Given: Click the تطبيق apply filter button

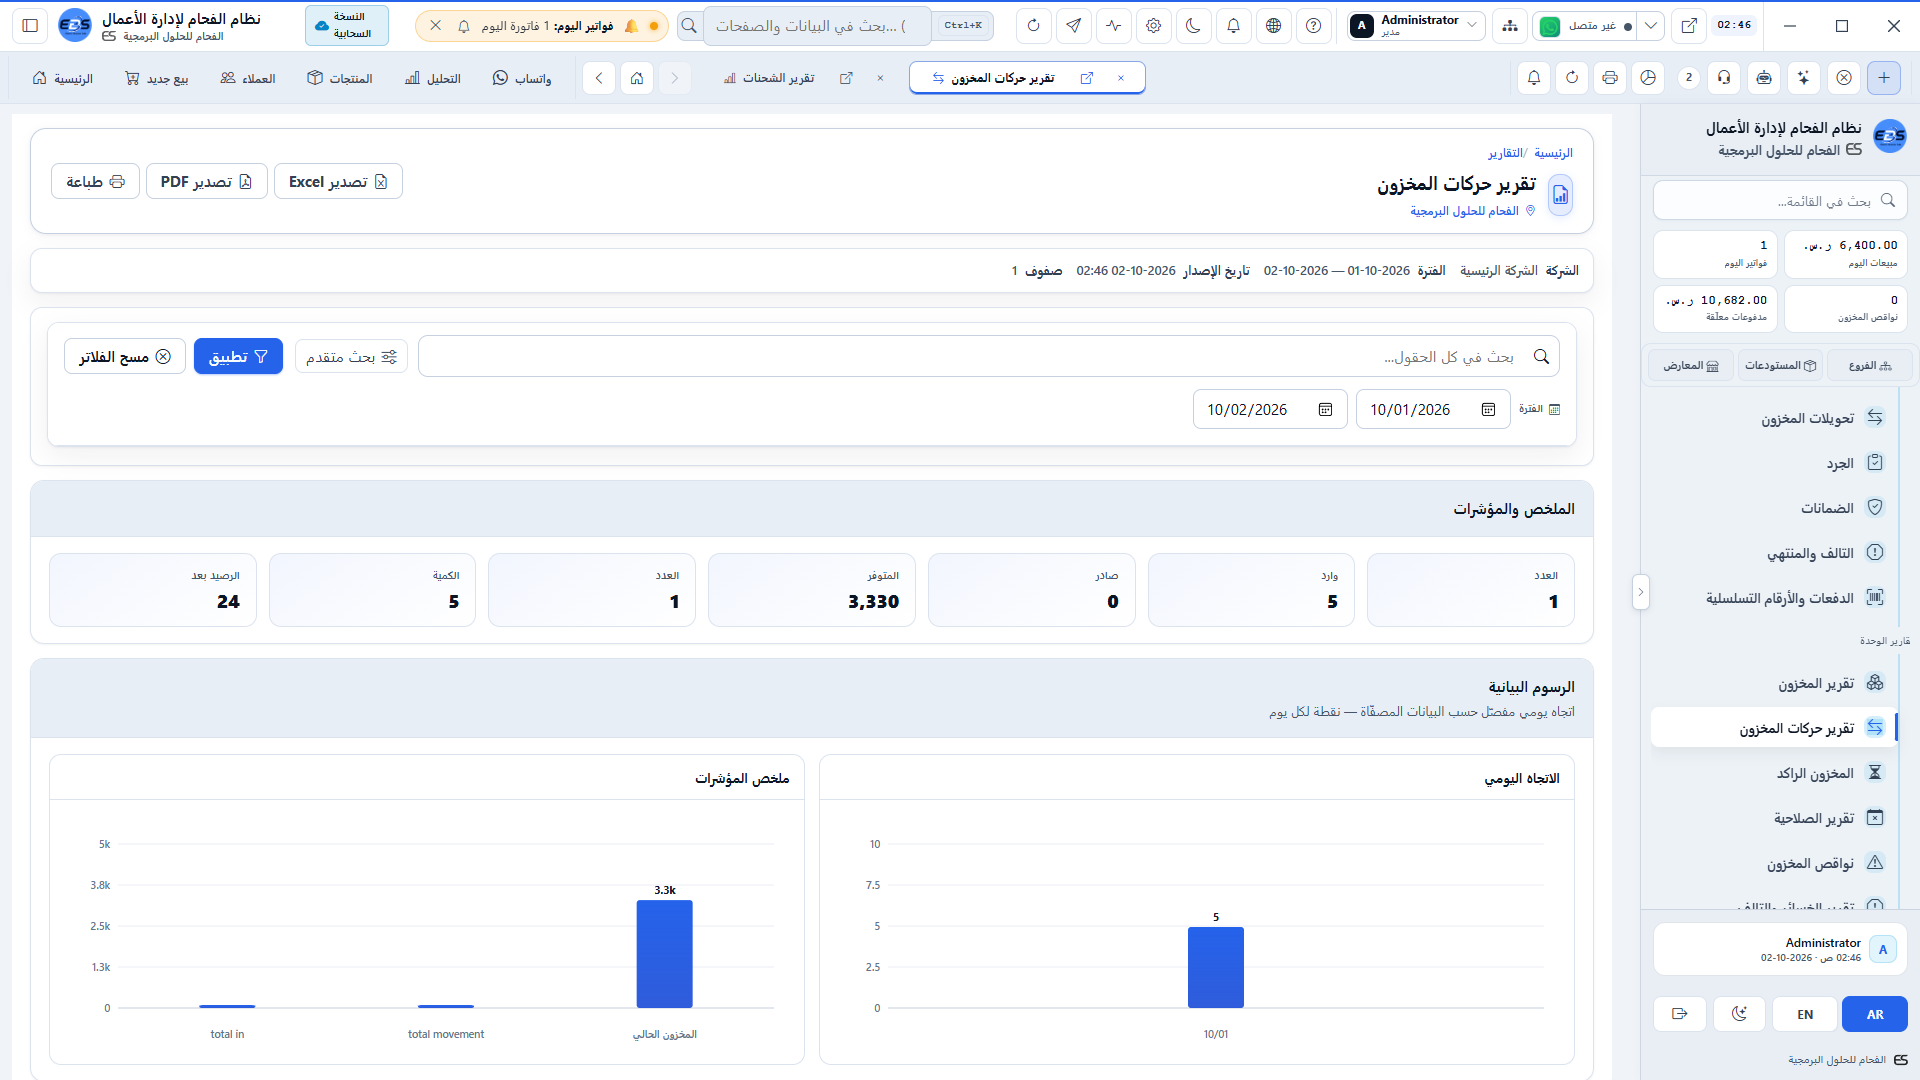Looking at the screenshot, I should [x=238, y=356].
